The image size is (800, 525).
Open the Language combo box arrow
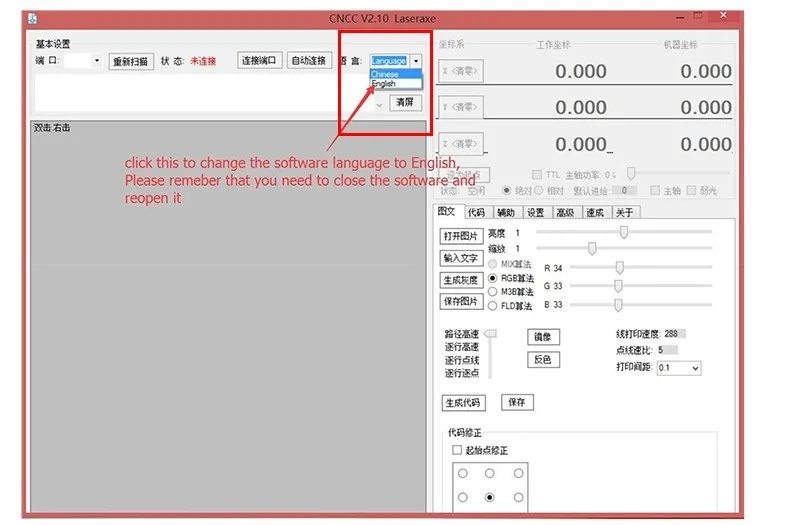pyautogui.click(x=416, y=61)
